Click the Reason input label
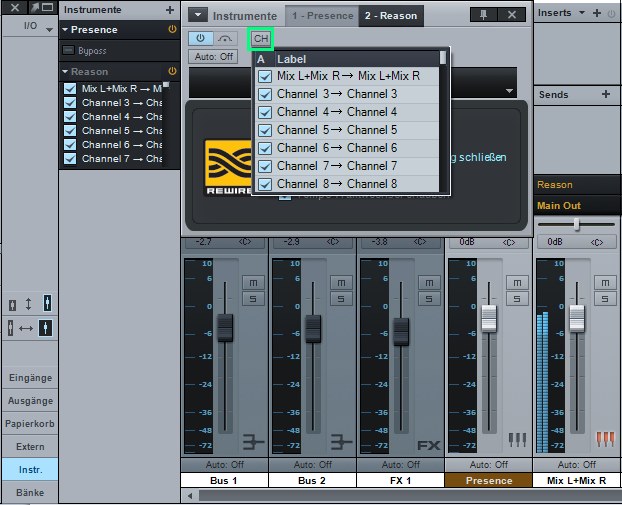The image size is (622, 505). coord(577,184)
